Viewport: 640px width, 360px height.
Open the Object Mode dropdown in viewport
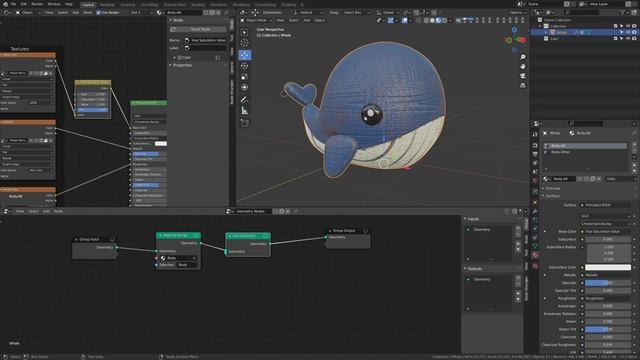point(256,20)
